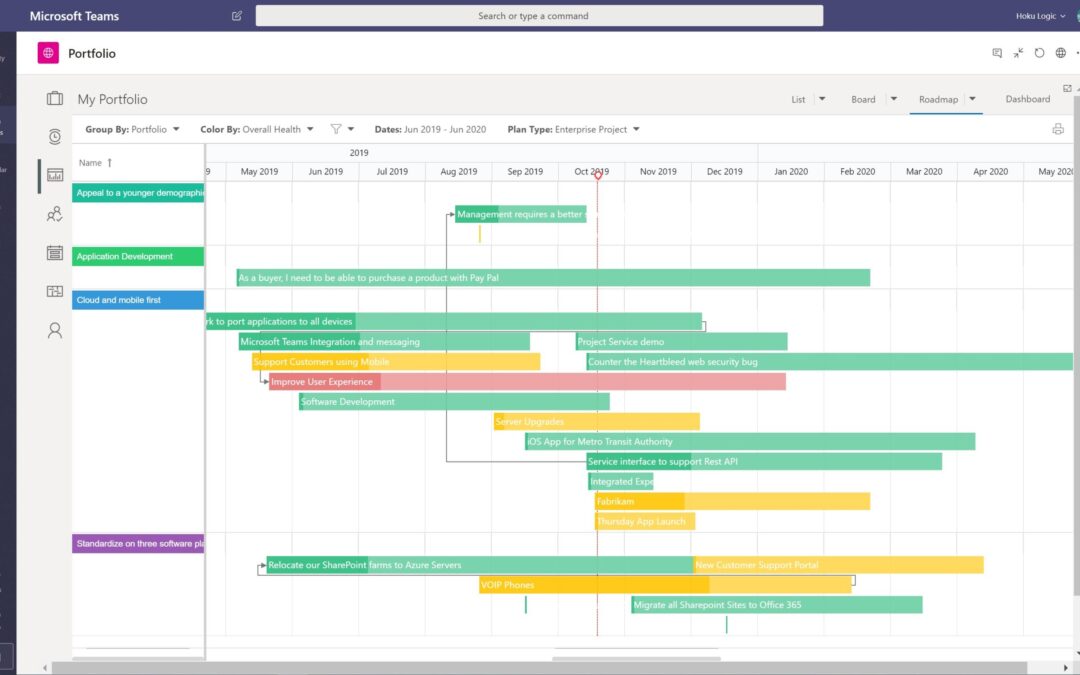The height and width of the screenshot is (675, 1080).
Task: Open the Hoku Logic account dropdown
Action: [1041, 16]
